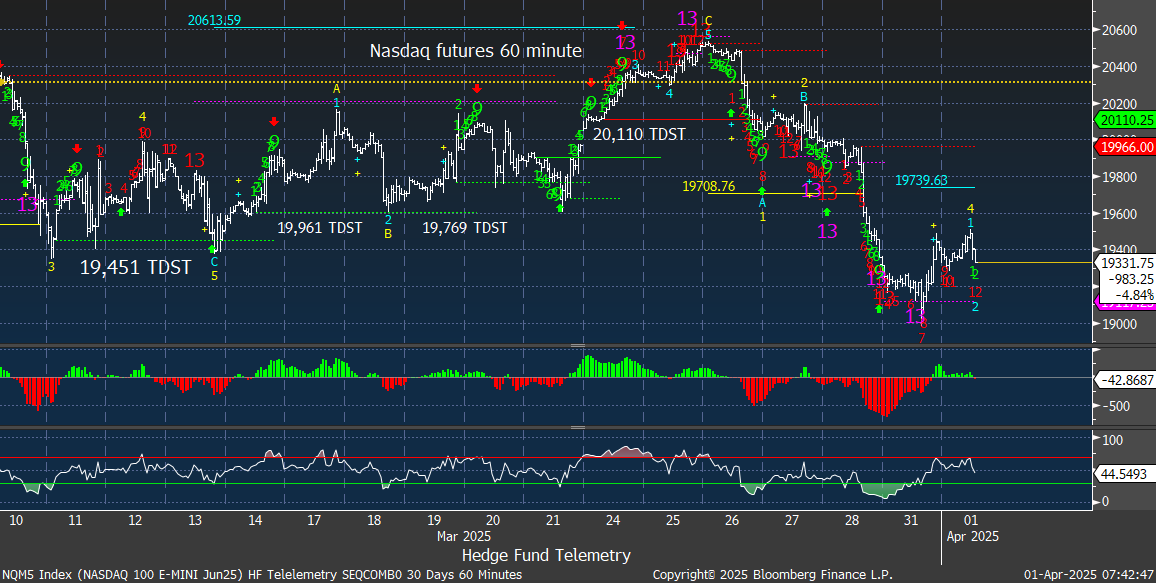Image resolution: width=1156 pixels, height=583 pixels.
Task: Click the '31' date axis label
Action: coord(911,520)
